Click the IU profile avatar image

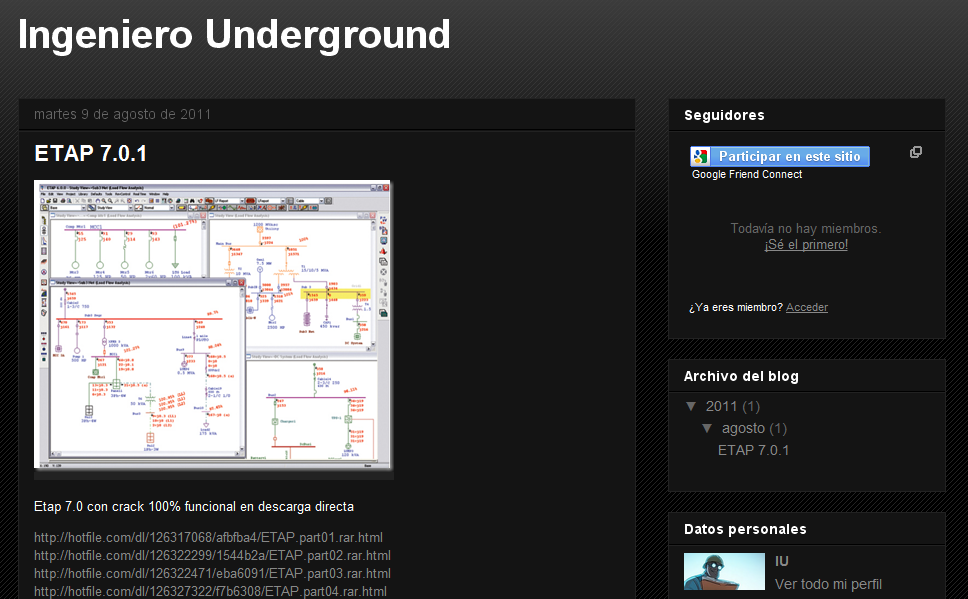click(724, 571)
